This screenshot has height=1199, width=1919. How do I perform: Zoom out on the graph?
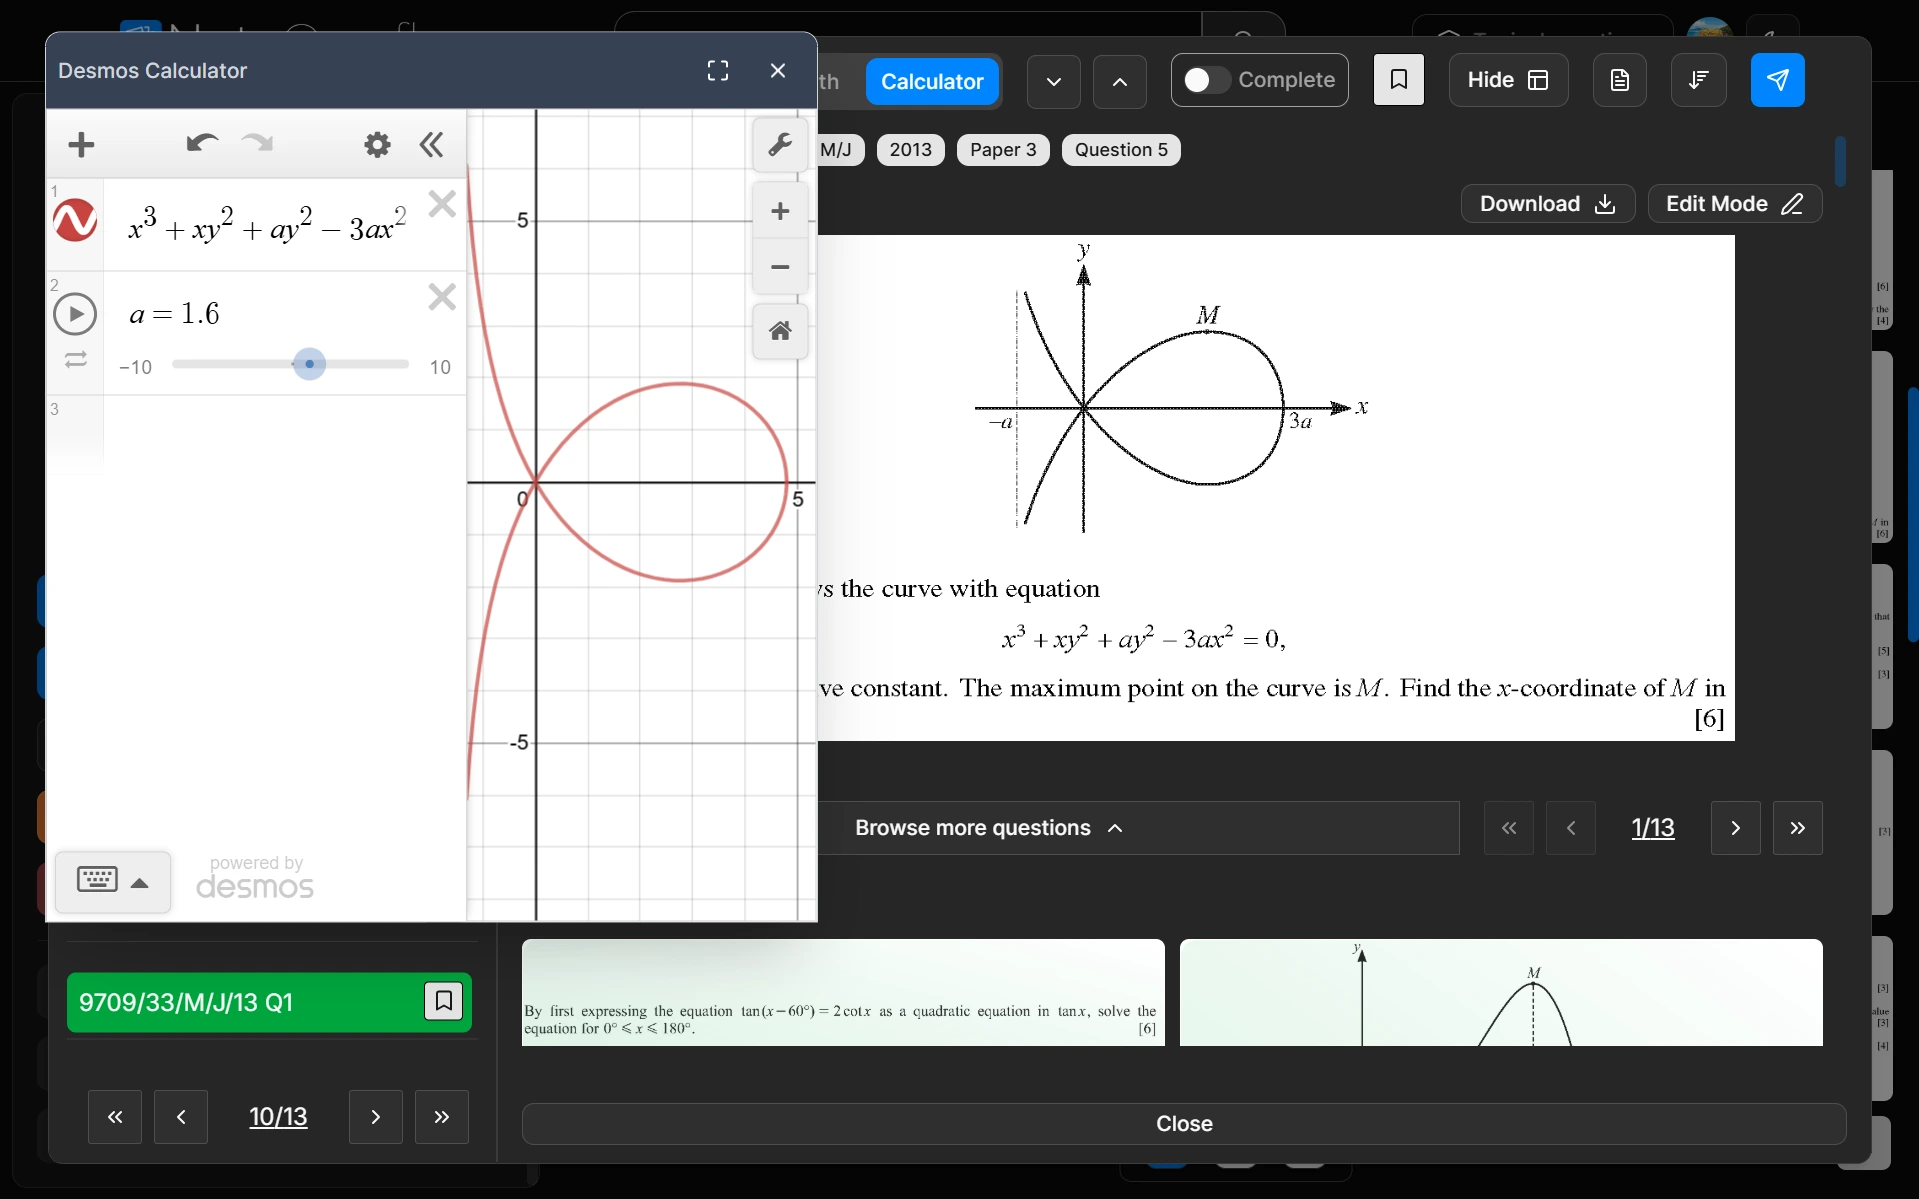coord(780,267)
